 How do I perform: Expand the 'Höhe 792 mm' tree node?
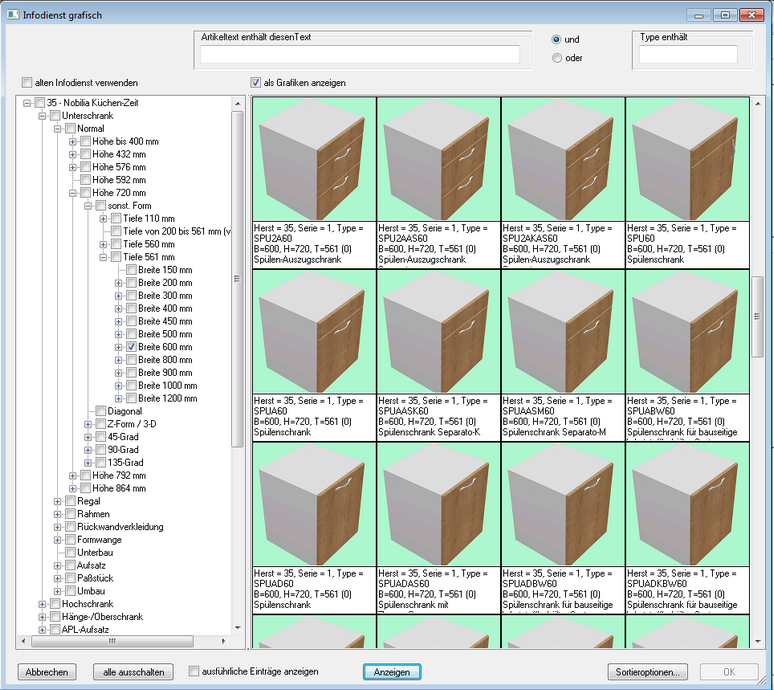pos(73,475)
